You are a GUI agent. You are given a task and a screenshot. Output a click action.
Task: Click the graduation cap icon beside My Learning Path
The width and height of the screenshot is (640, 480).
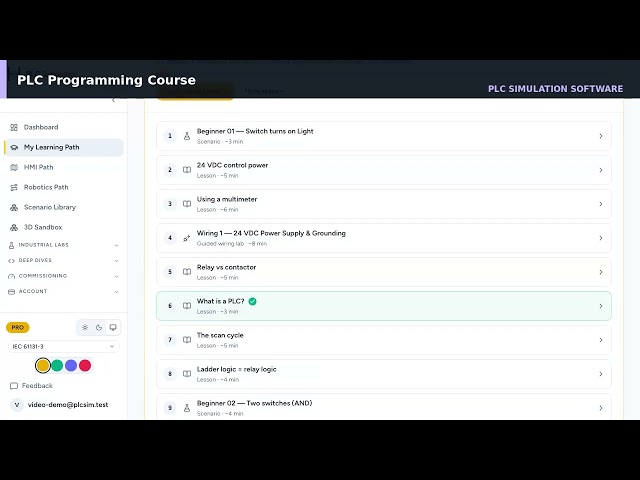(x=14, y=147)
